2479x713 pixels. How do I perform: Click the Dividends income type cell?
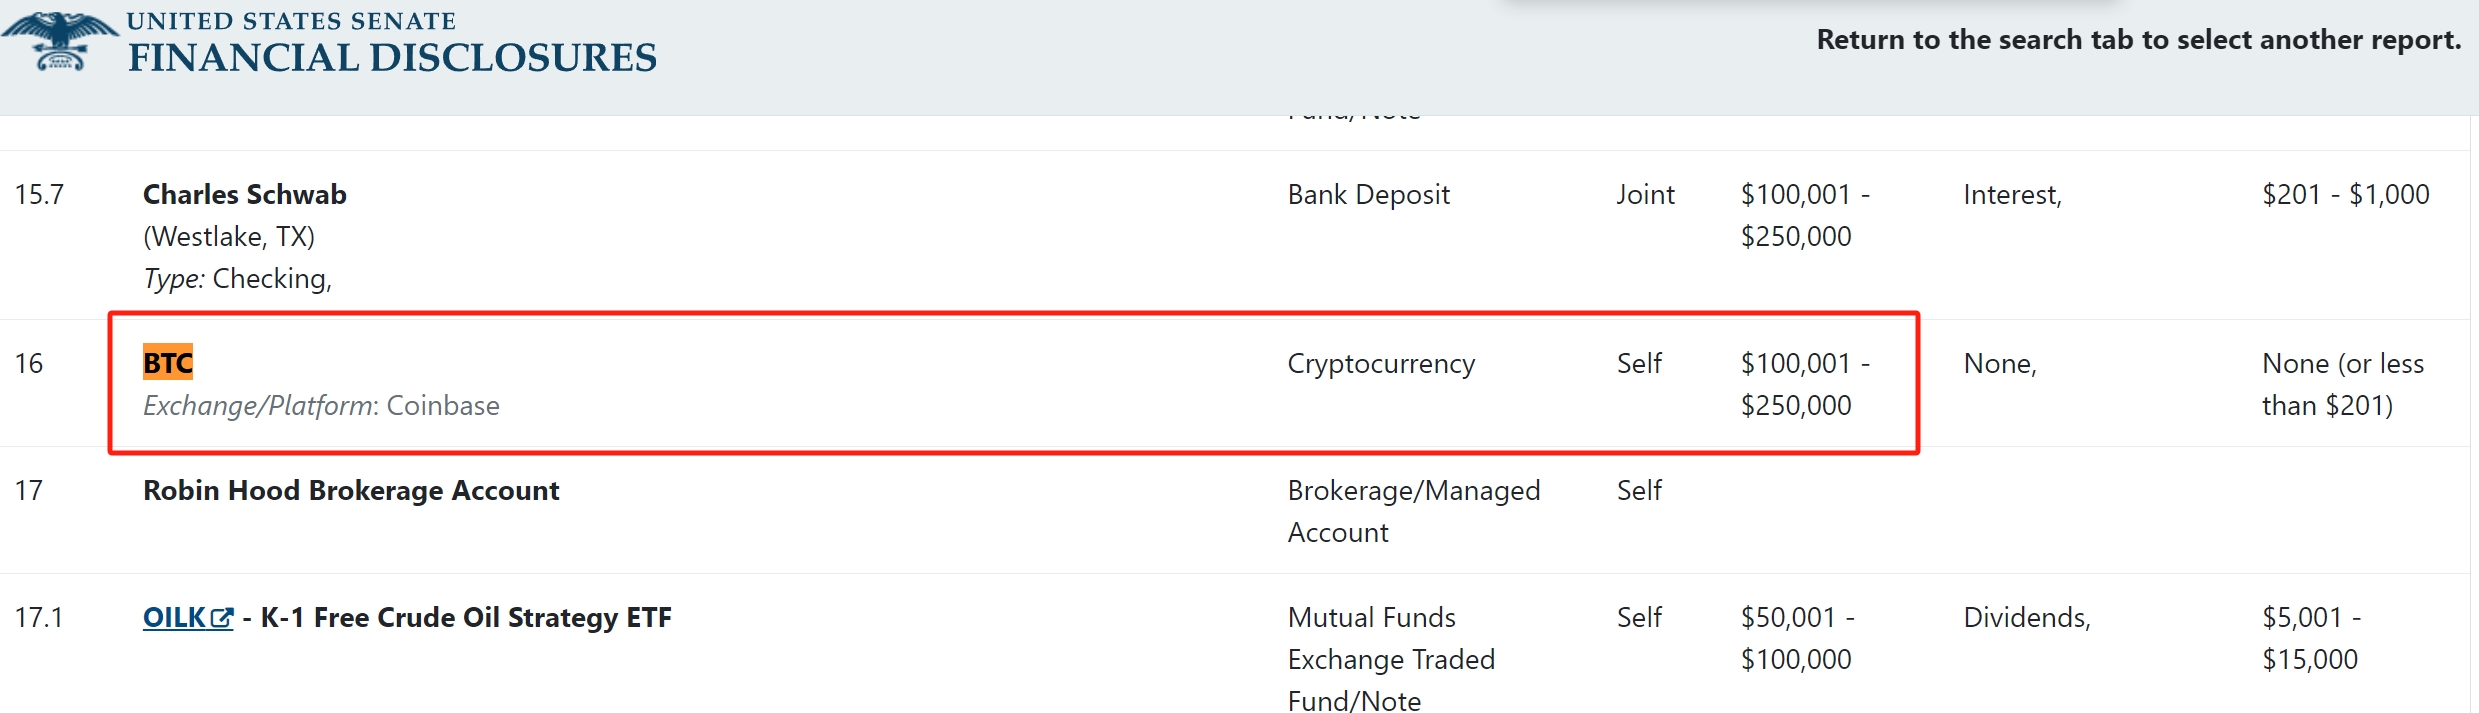pos(2026,617)
